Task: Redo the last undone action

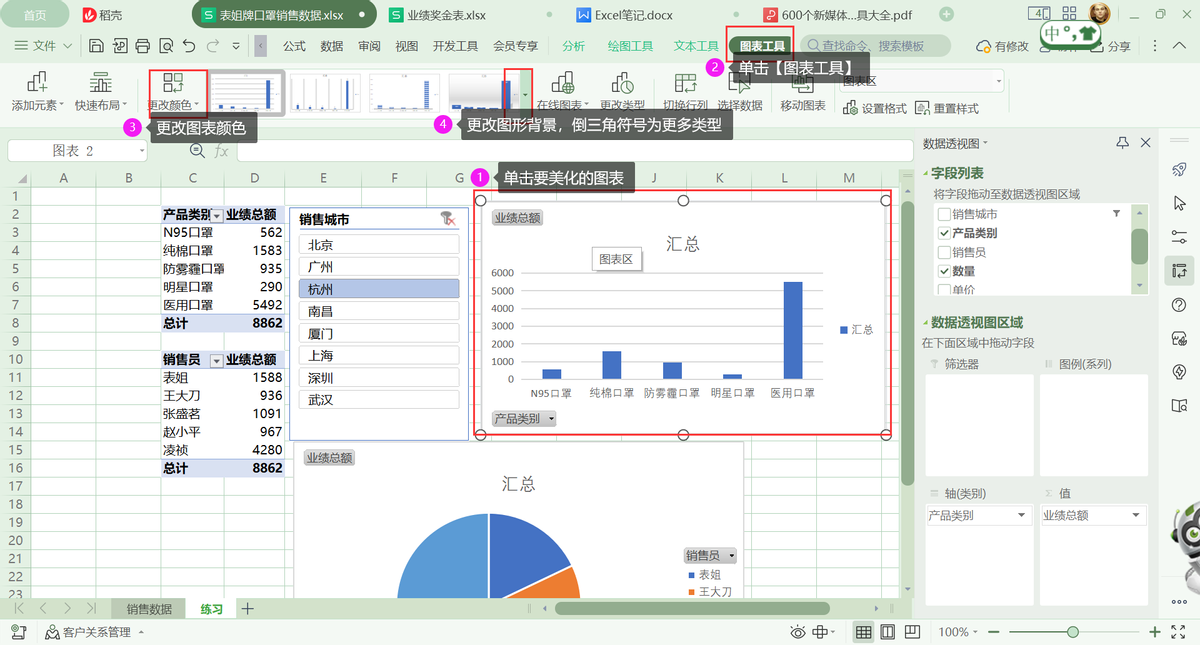Action: tap(212, 46)
